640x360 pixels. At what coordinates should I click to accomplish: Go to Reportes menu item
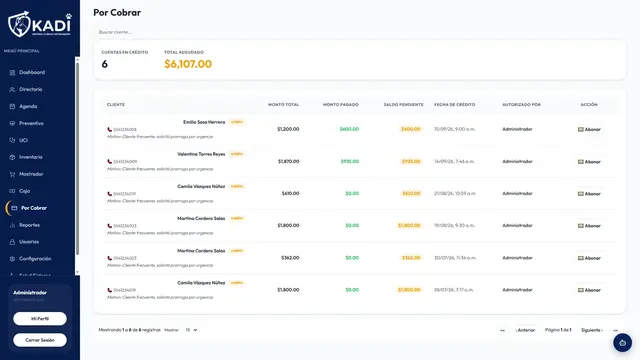point(29,225)
